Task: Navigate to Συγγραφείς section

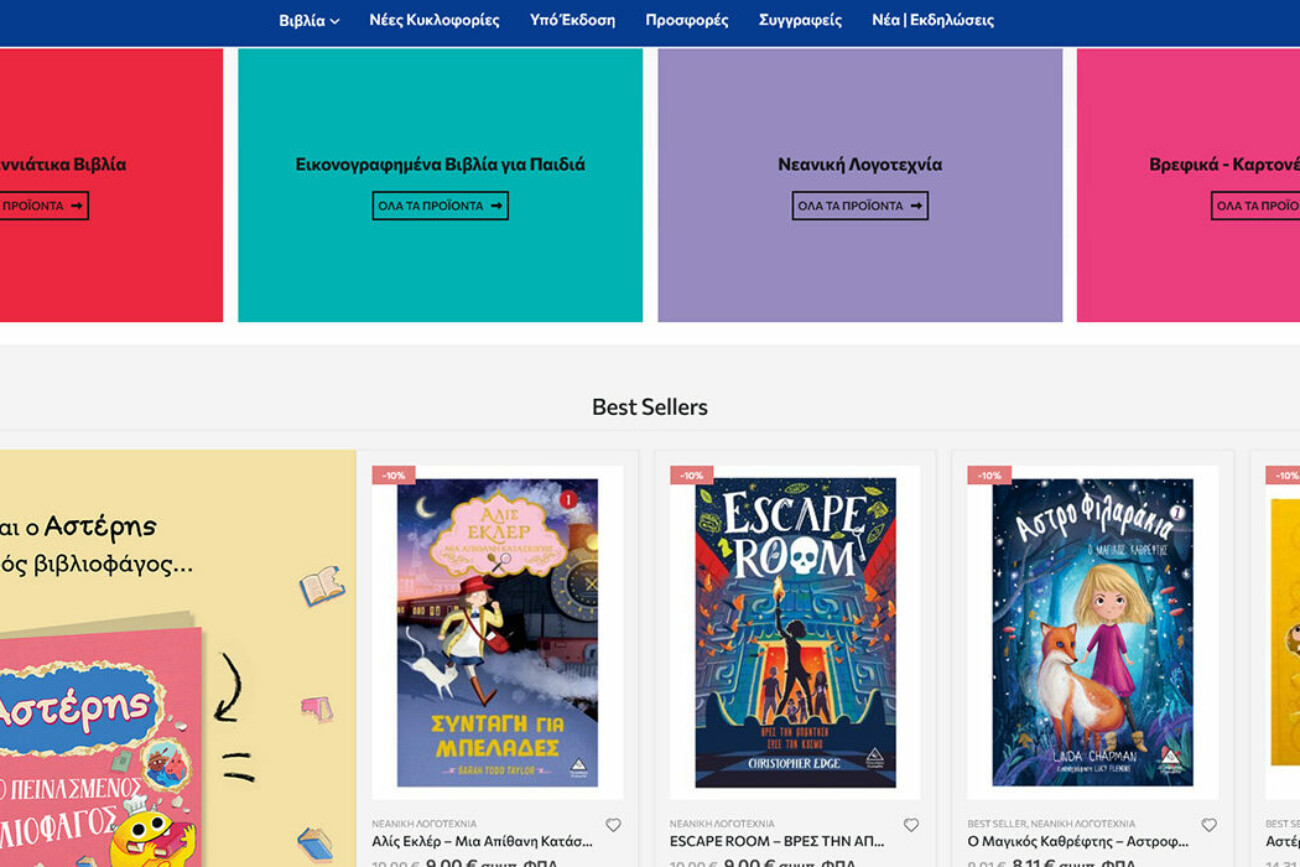Action: tap(800, 20)
